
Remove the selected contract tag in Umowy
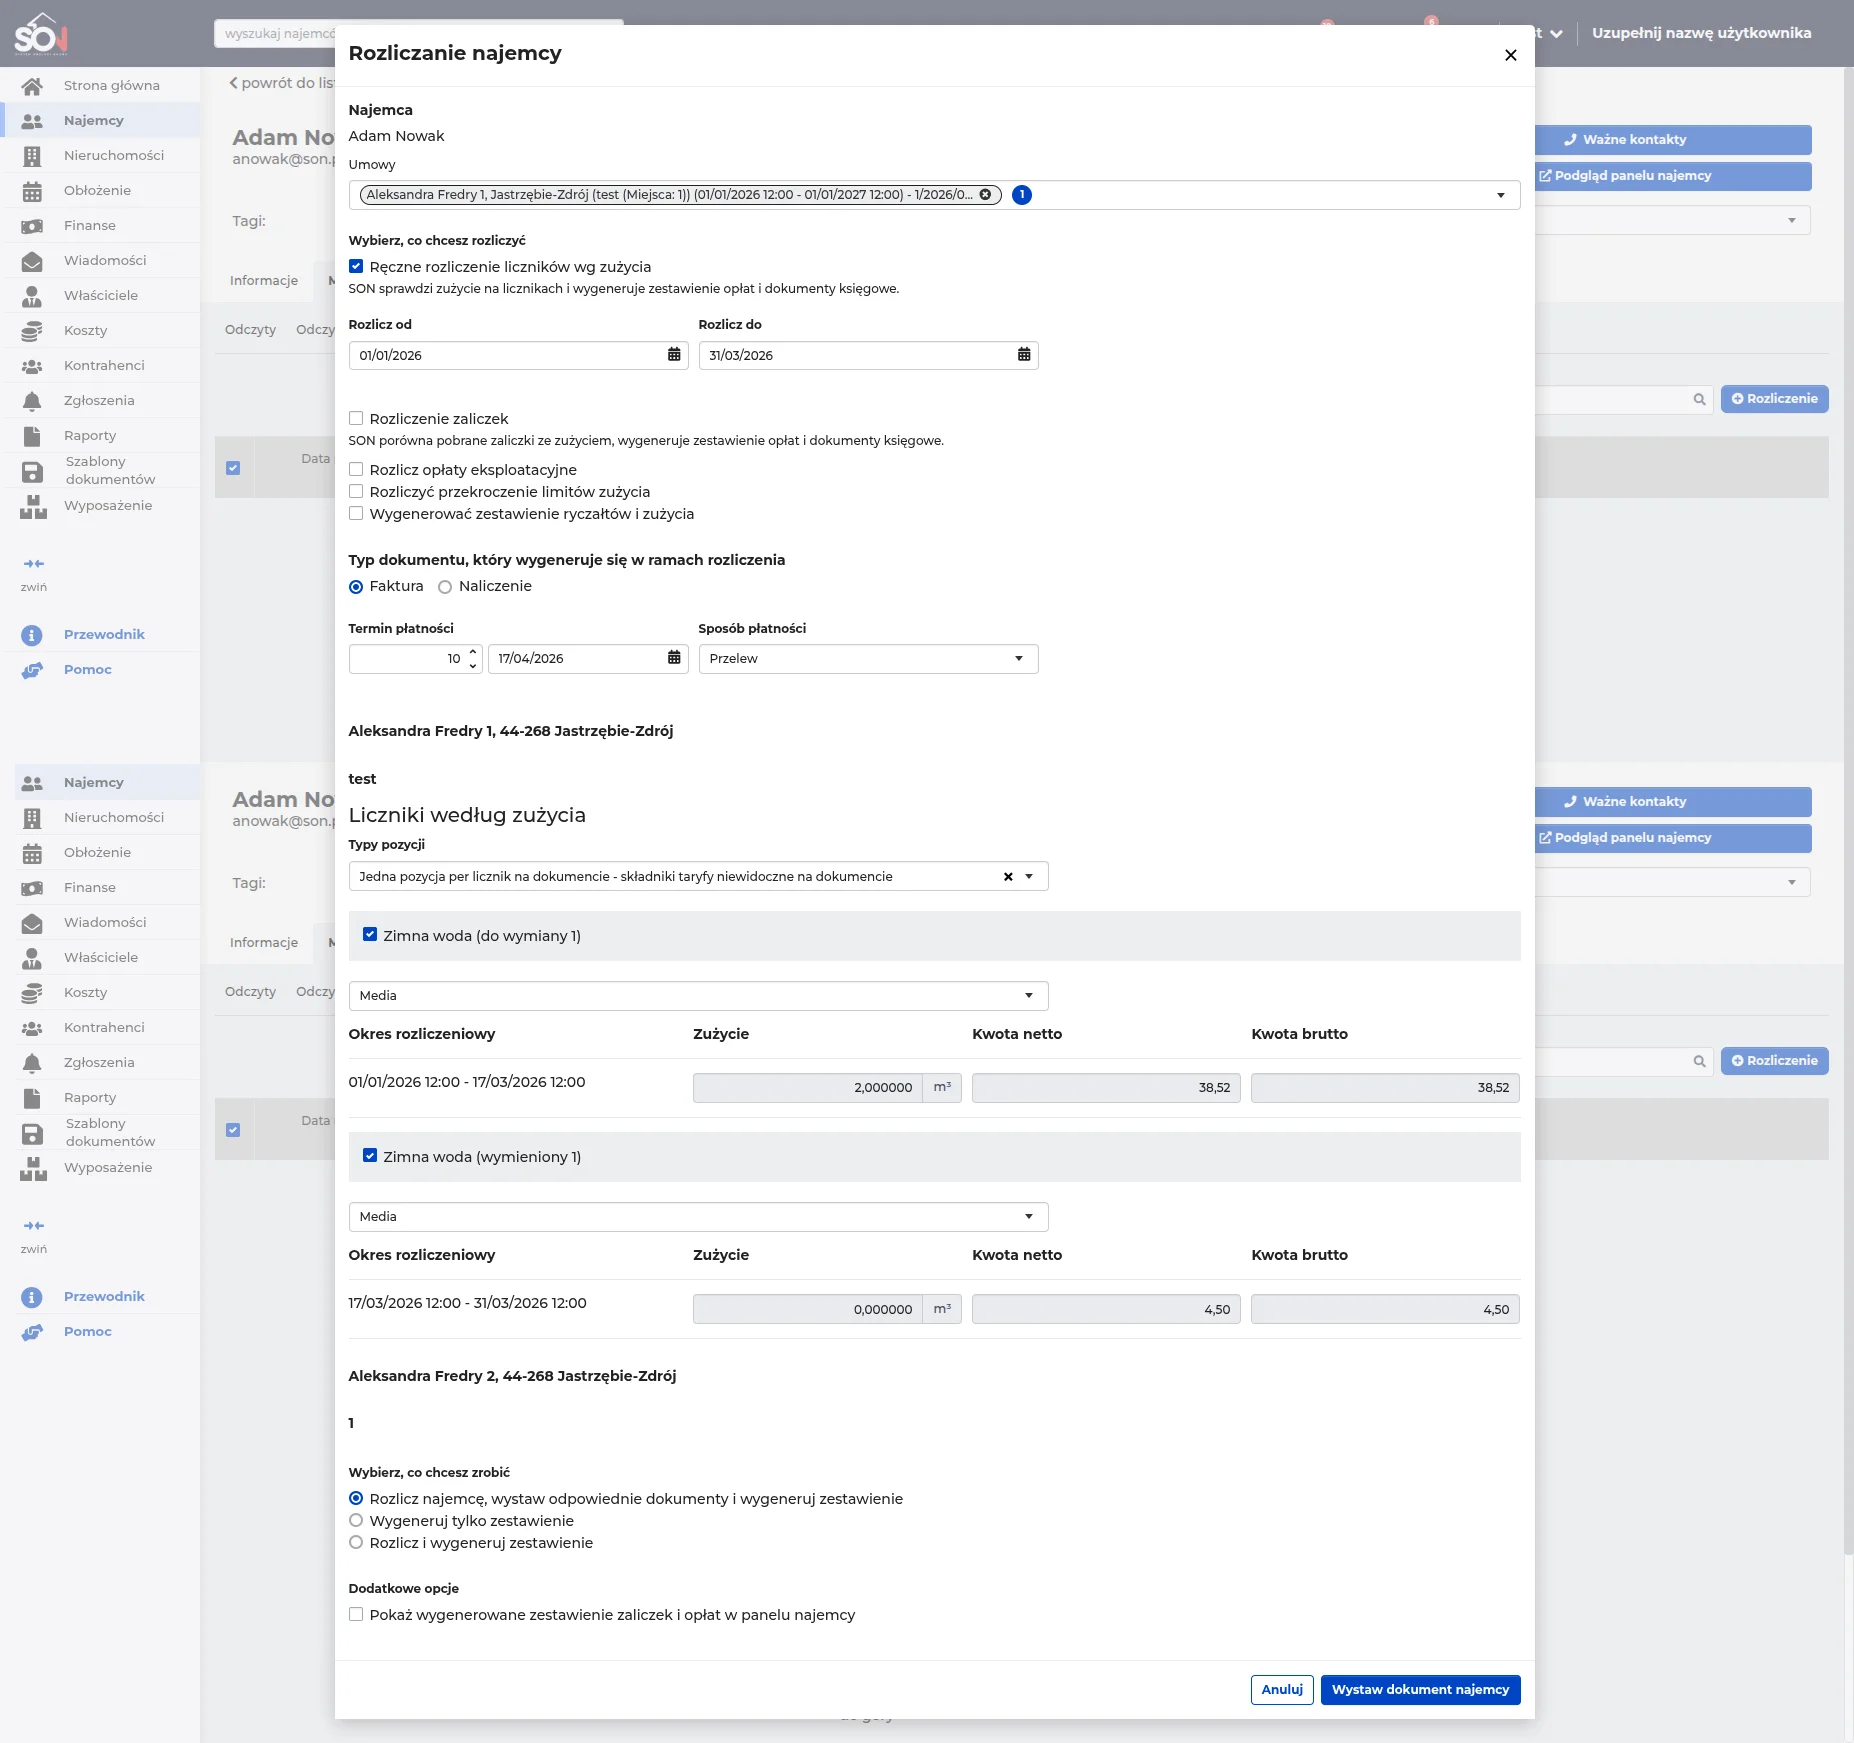click(985, 195)
